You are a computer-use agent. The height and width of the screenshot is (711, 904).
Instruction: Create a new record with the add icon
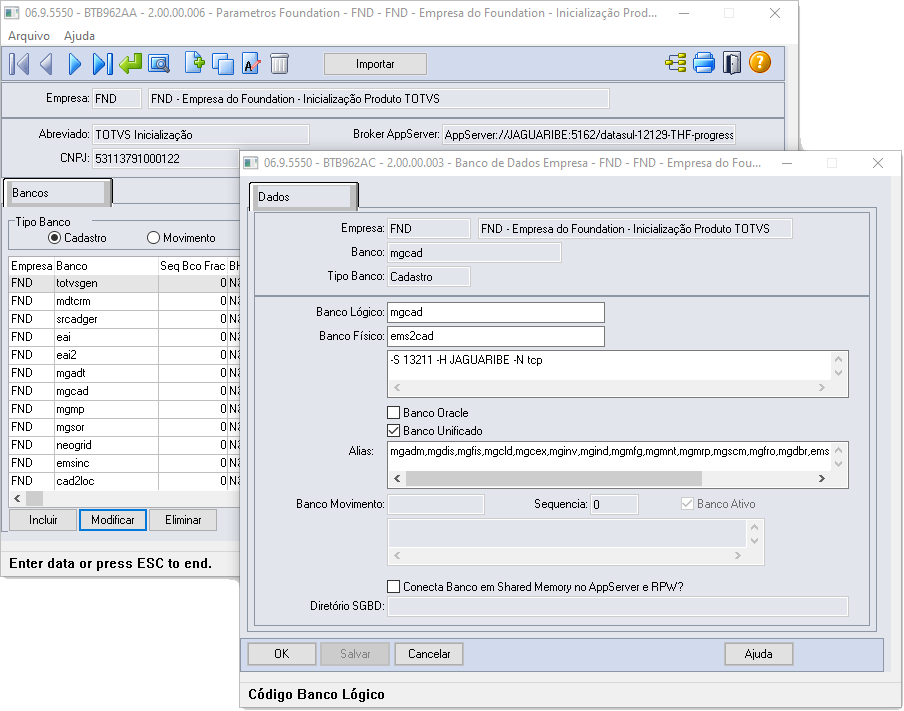tap(193, 63)
